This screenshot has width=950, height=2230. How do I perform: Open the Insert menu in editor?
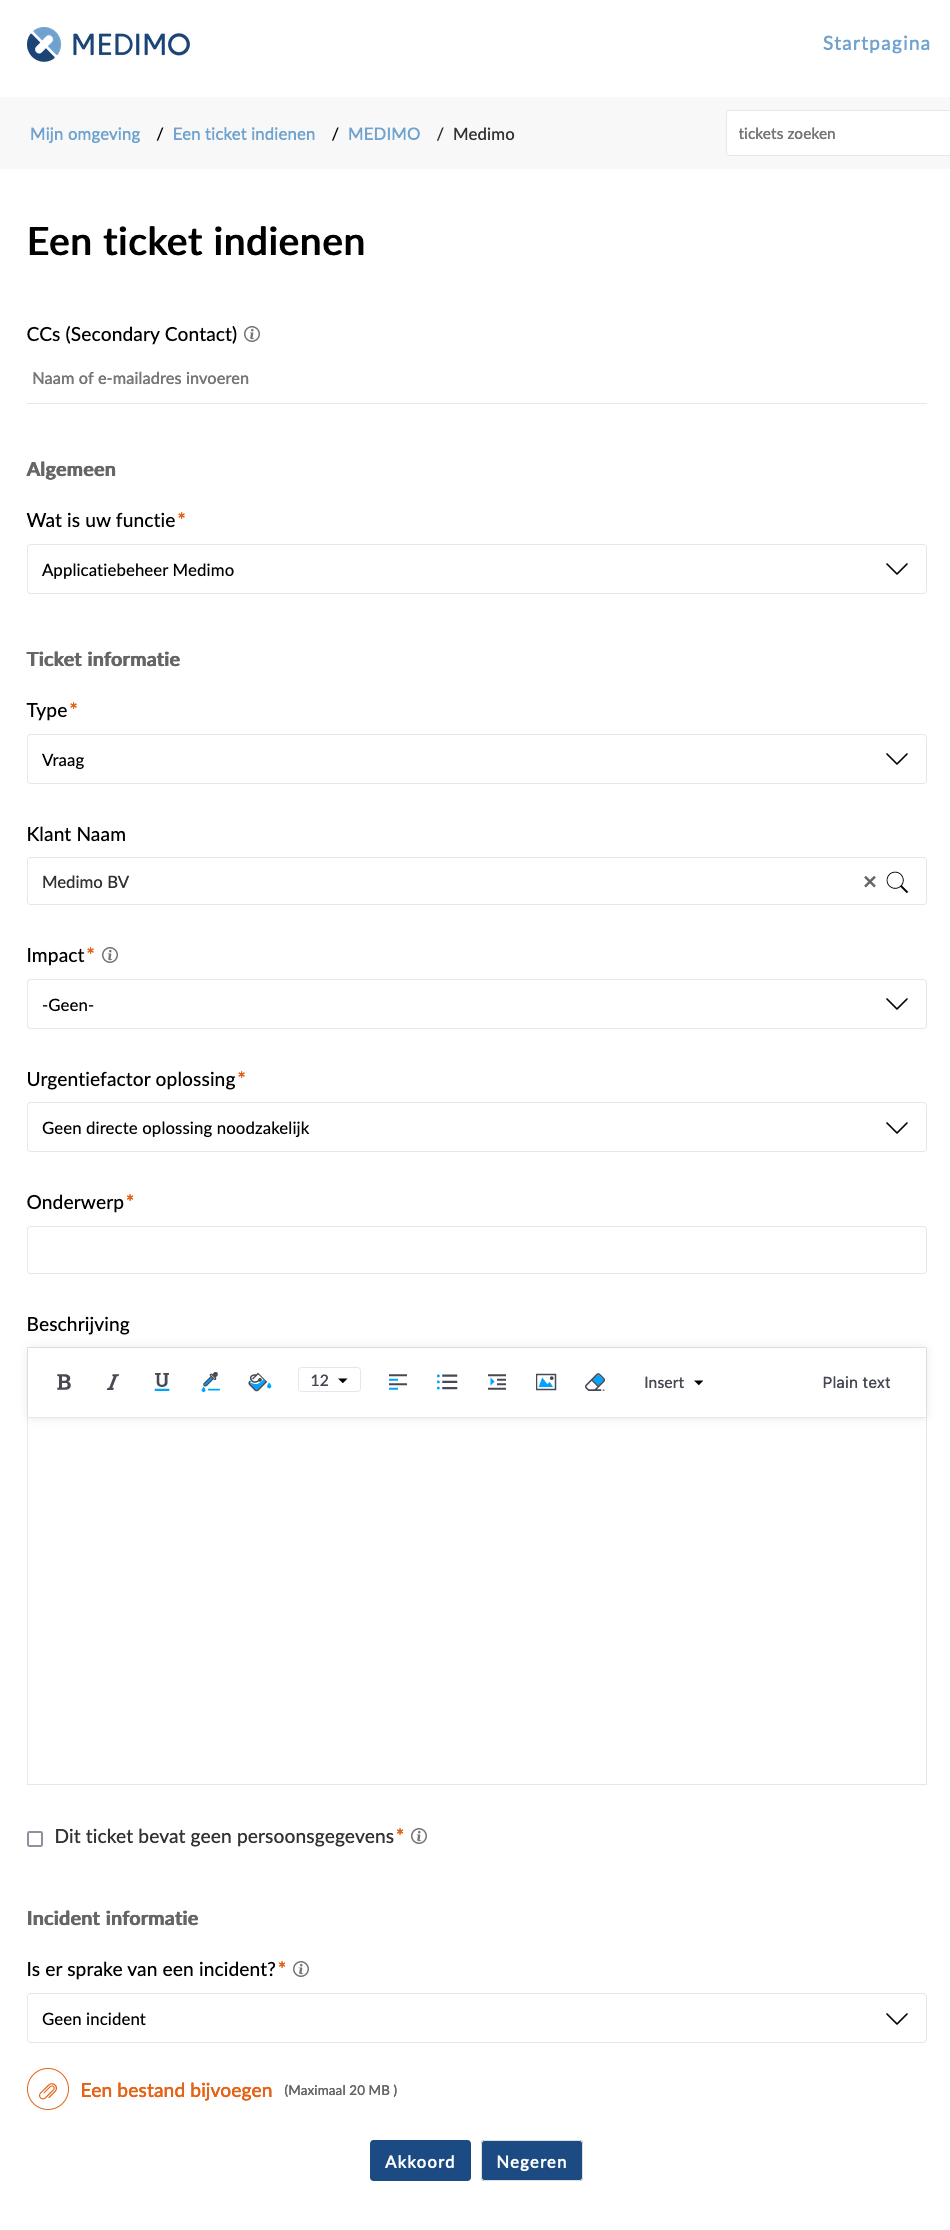pos(673,1382)
